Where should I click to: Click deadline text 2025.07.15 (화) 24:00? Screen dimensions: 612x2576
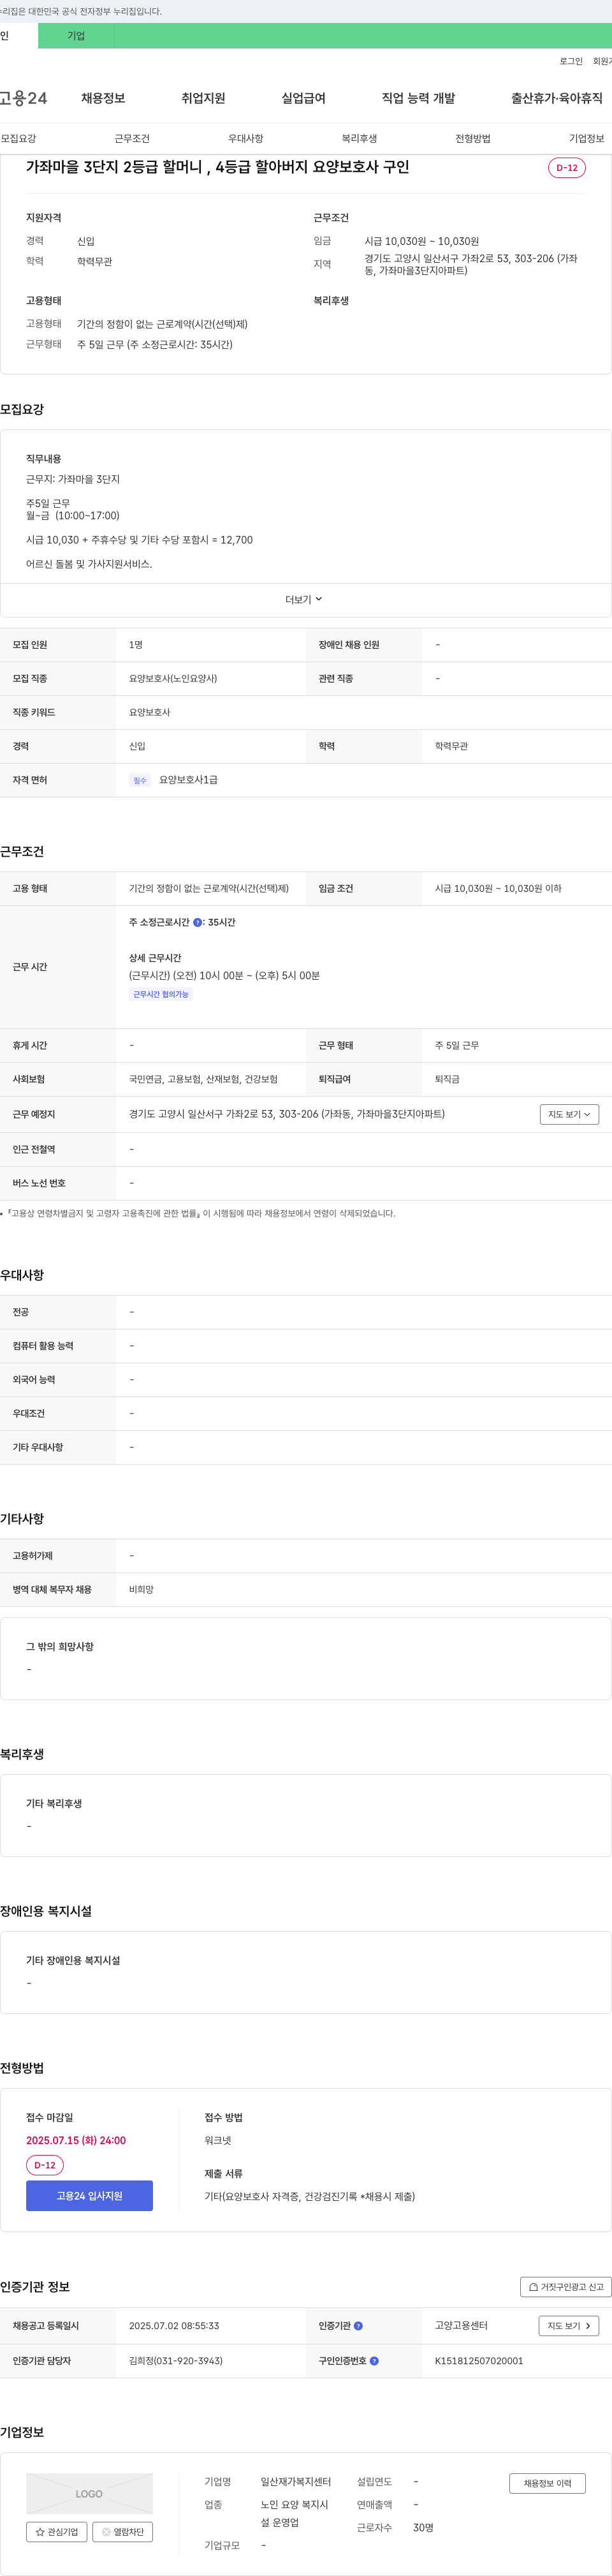pyautogui.click(x=76, y=2141)
